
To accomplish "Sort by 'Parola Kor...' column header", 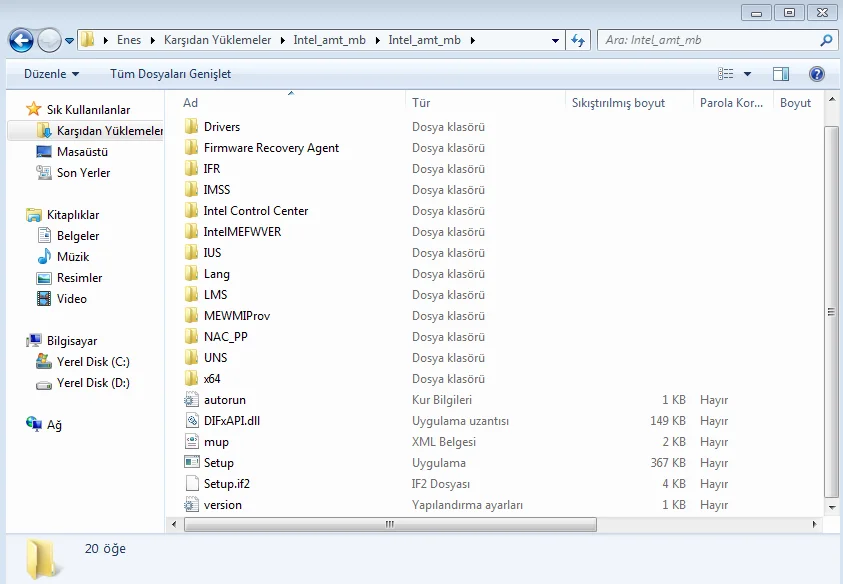I will 731,103.
